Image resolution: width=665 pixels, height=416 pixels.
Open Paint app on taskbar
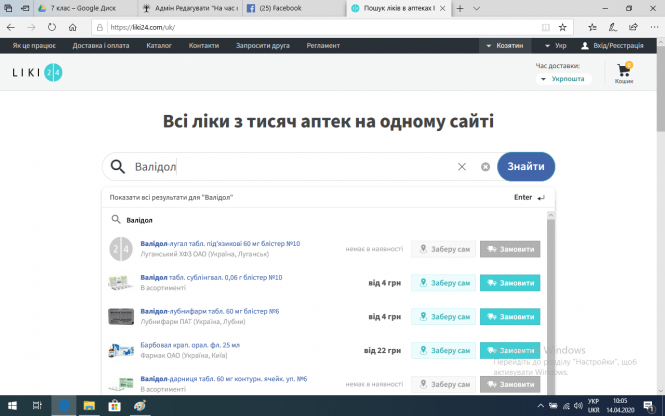click(140, 406)
